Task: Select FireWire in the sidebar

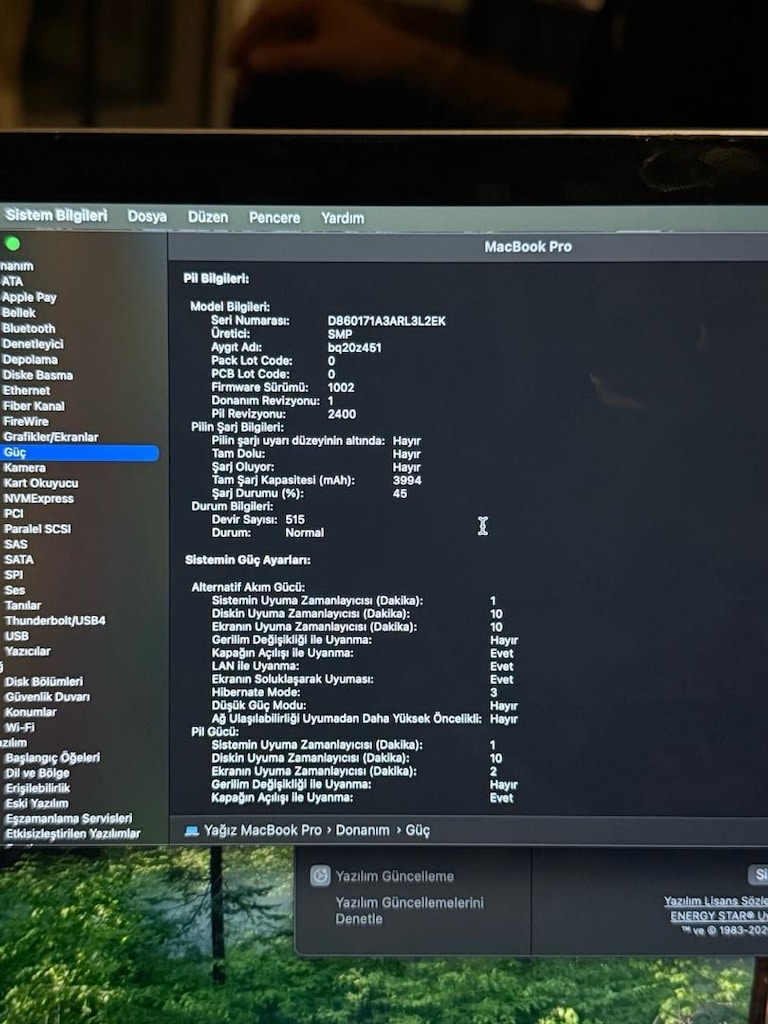Action: pyautogui.click(x=25, y=421)
